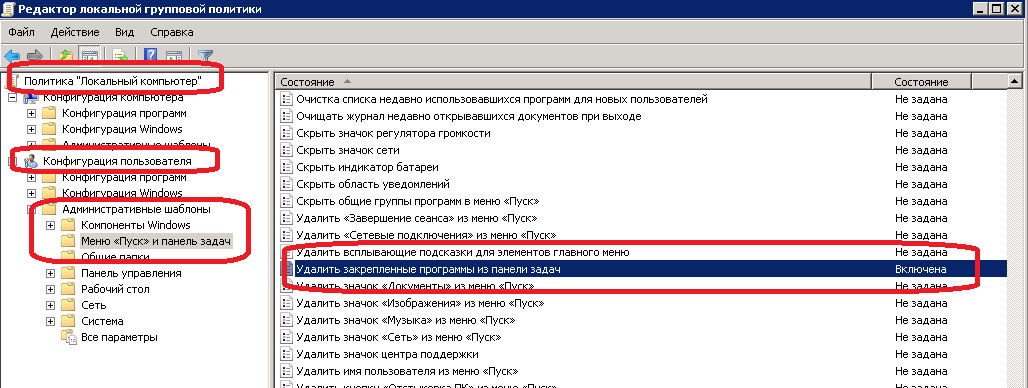Open the Вид menu
1028x388 pixels.
point(125,32)
